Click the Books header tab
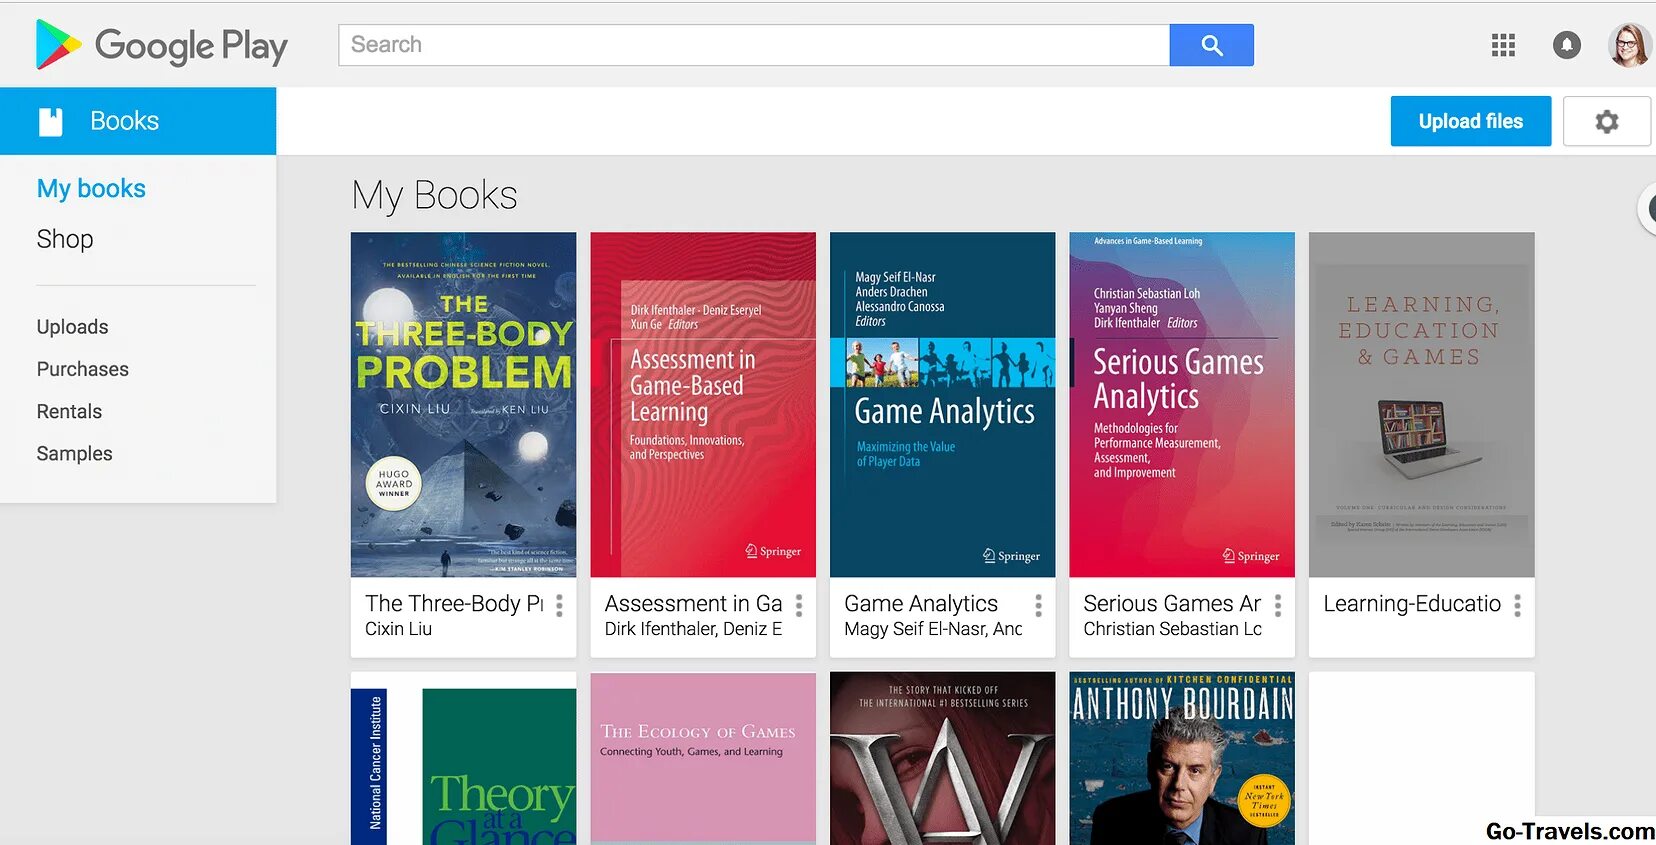The width and height of the screenshot is (1656, 845). (138, 121)
